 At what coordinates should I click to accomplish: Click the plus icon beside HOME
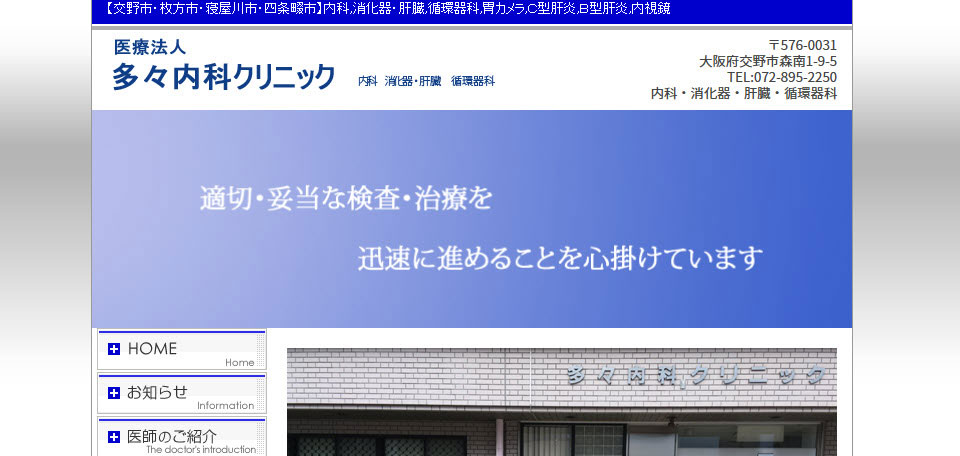114,349
